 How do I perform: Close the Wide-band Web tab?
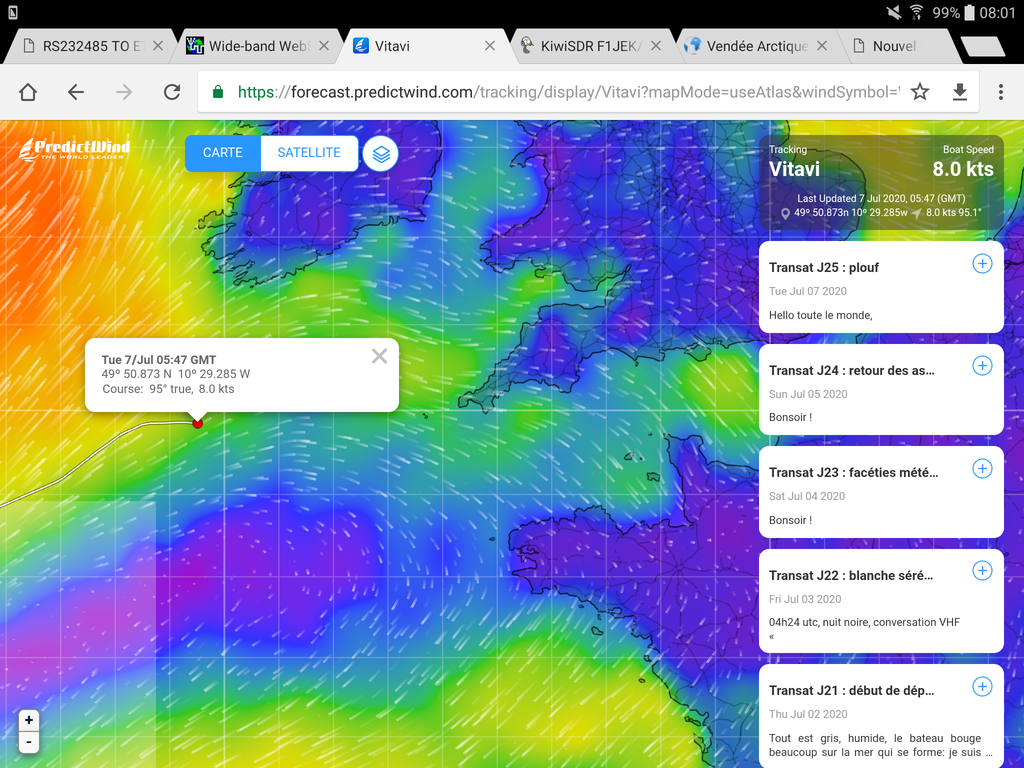coord(324,46)
